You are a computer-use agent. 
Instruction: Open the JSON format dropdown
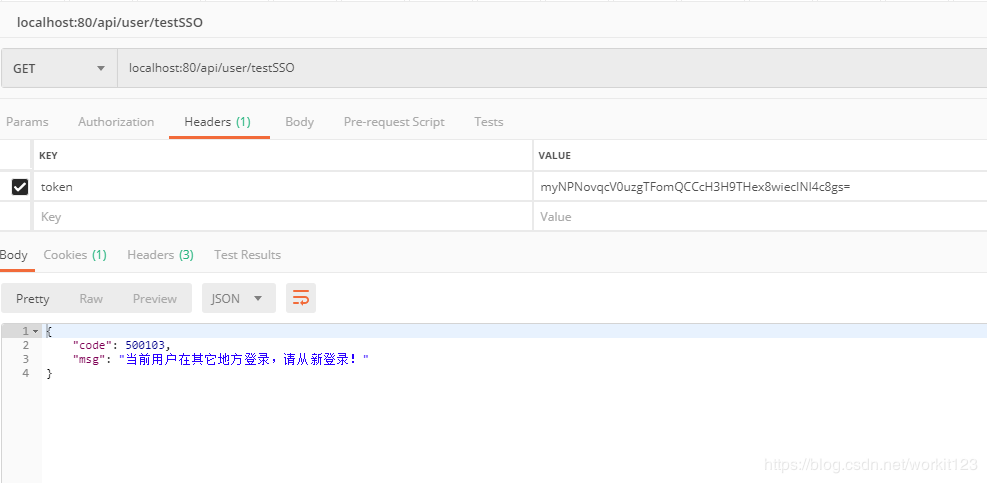pos(238,298)
